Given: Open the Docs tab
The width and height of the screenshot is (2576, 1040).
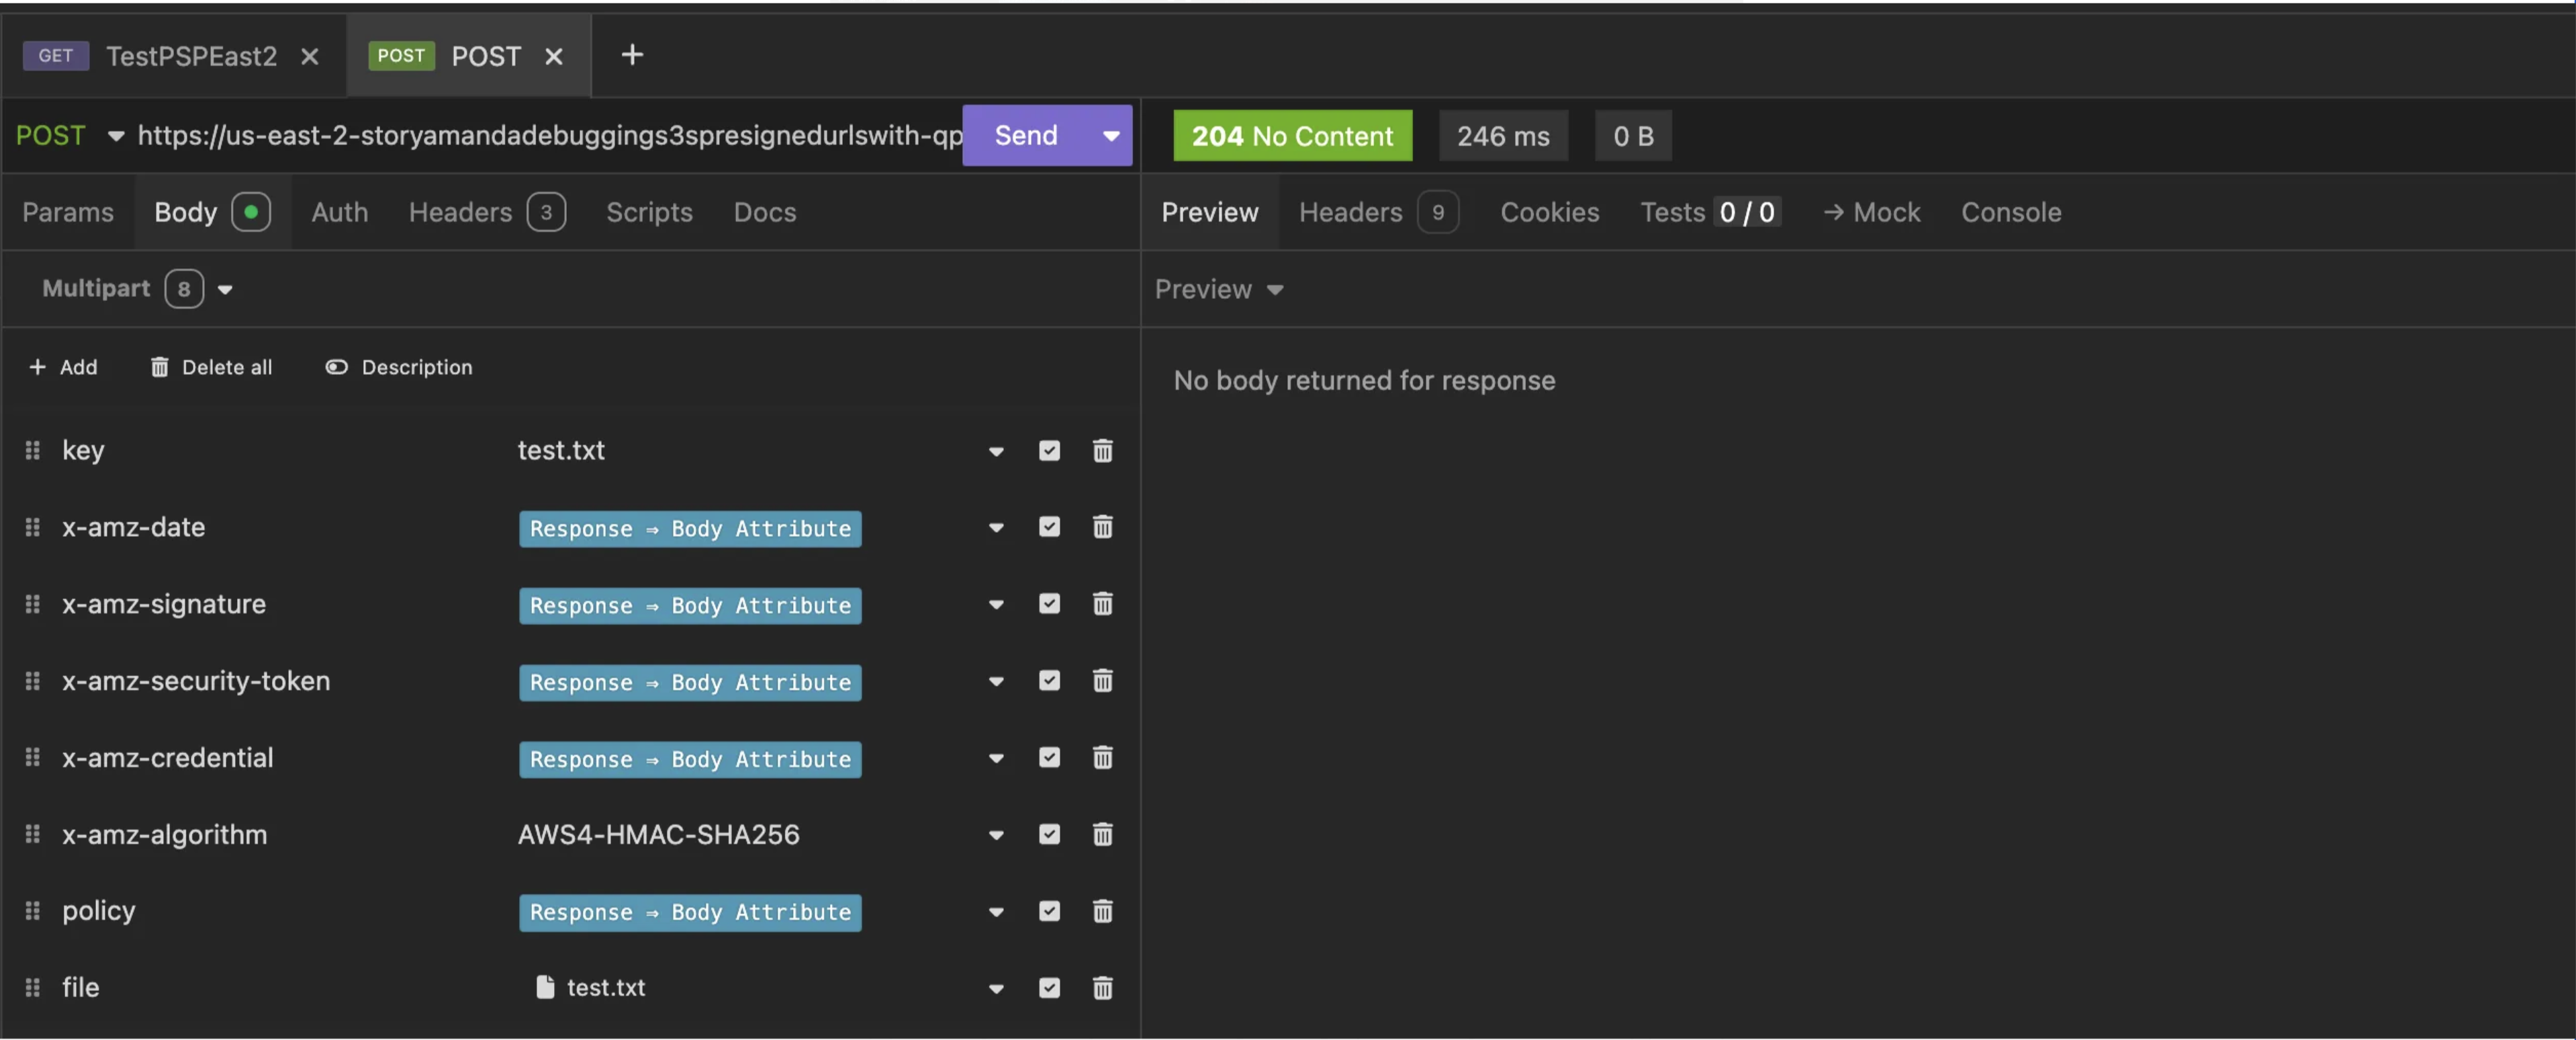Looking at the screenshot, I should (765, 212).
